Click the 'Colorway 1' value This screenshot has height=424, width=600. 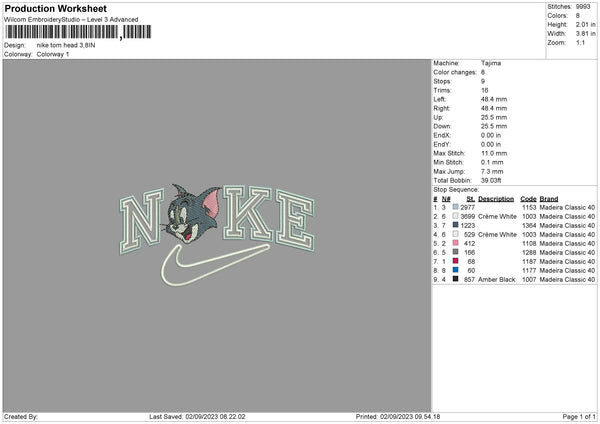tap(53, 54)
